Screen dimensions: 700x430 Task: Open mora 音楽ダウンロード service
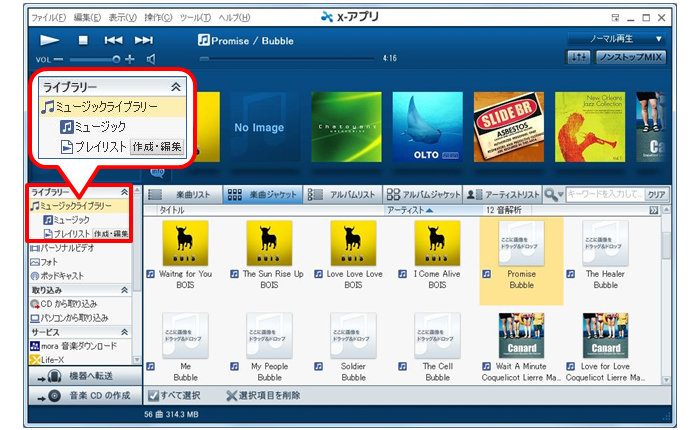[x=78, y=345]
